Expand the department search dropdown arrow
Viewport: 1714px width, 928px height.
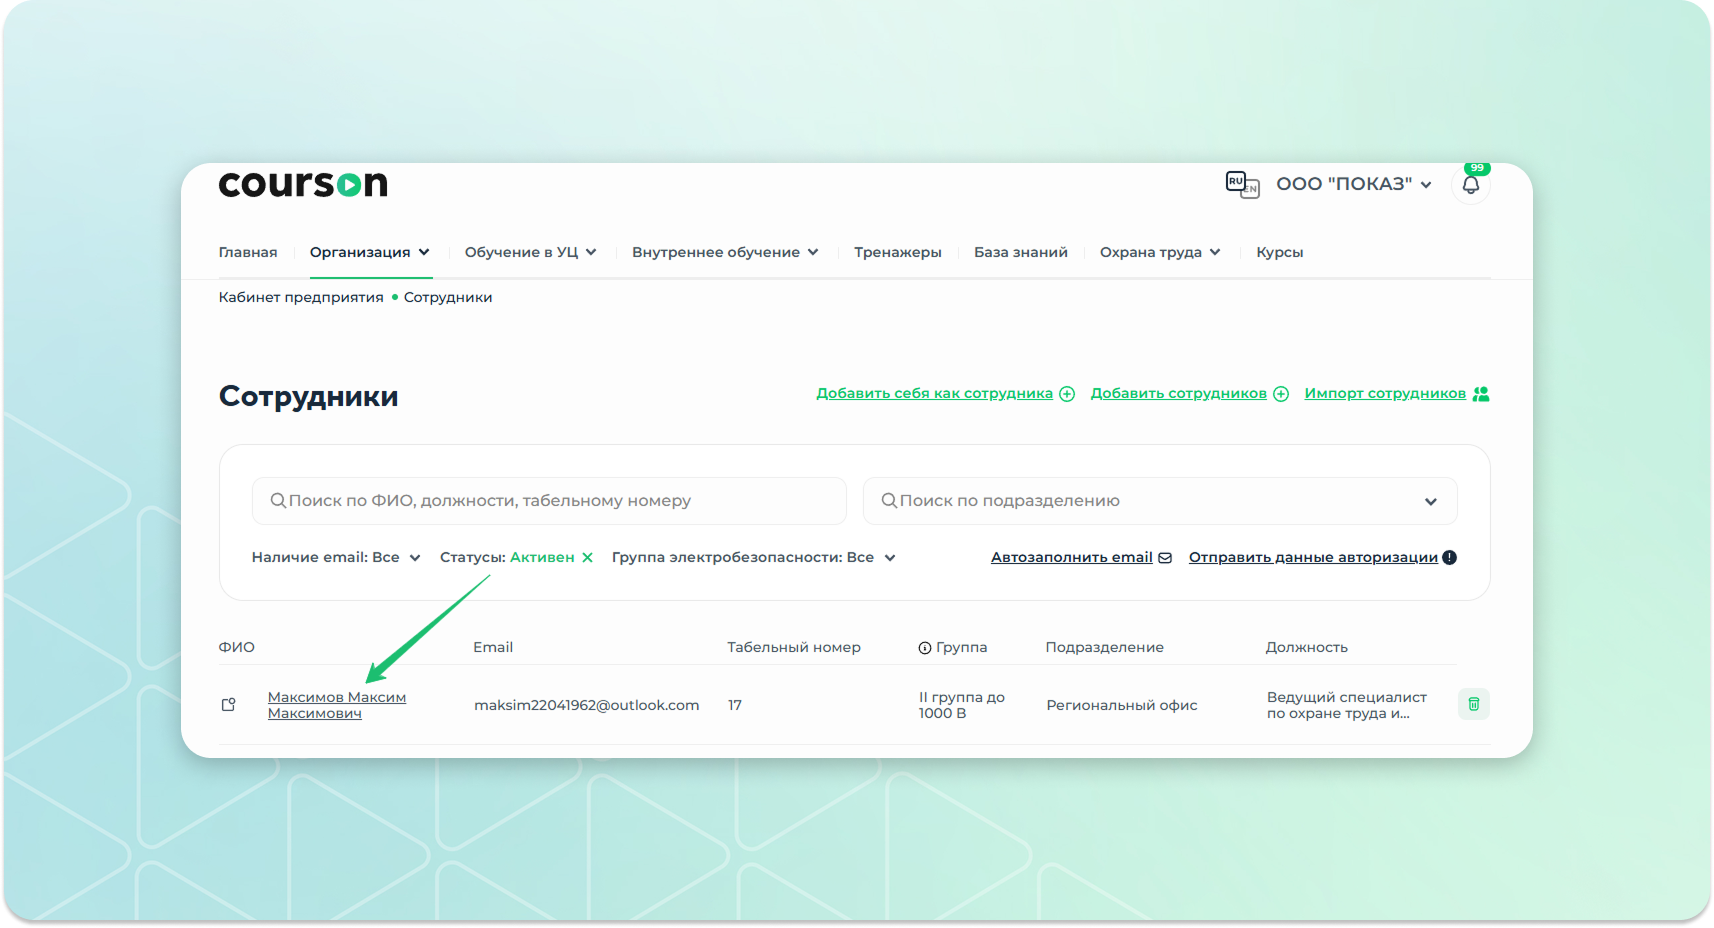[x=1430, y=502]
